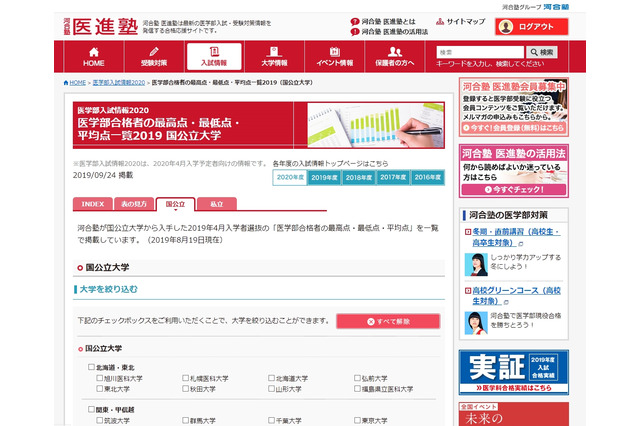Switch to the 国公立 tab
640x426 pixels.
click(x=176, y=204)
